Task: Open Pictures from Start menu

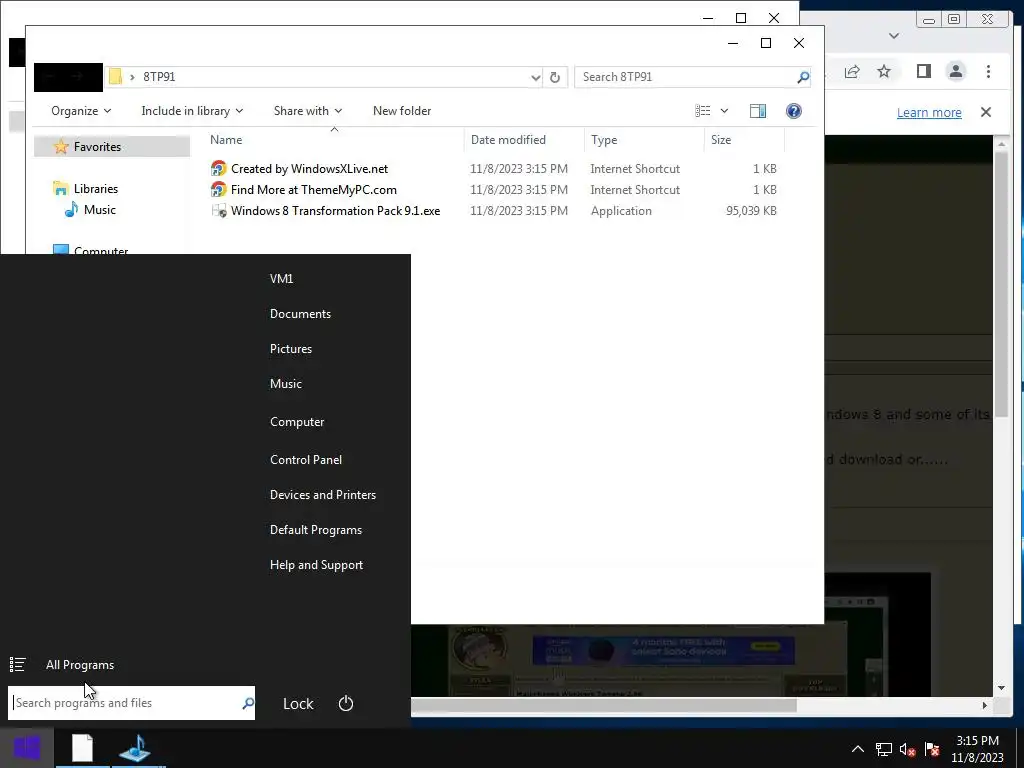Action: coord(291,349)
